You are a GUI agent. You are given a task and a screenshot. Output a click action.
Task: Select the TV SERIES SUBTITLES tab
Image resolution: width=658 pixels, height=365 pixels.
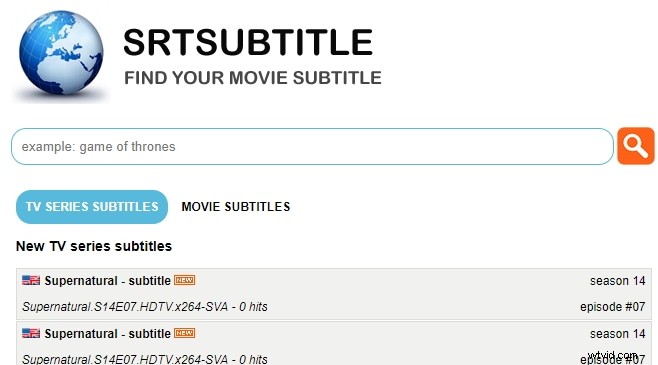click(x=92, y=207)
